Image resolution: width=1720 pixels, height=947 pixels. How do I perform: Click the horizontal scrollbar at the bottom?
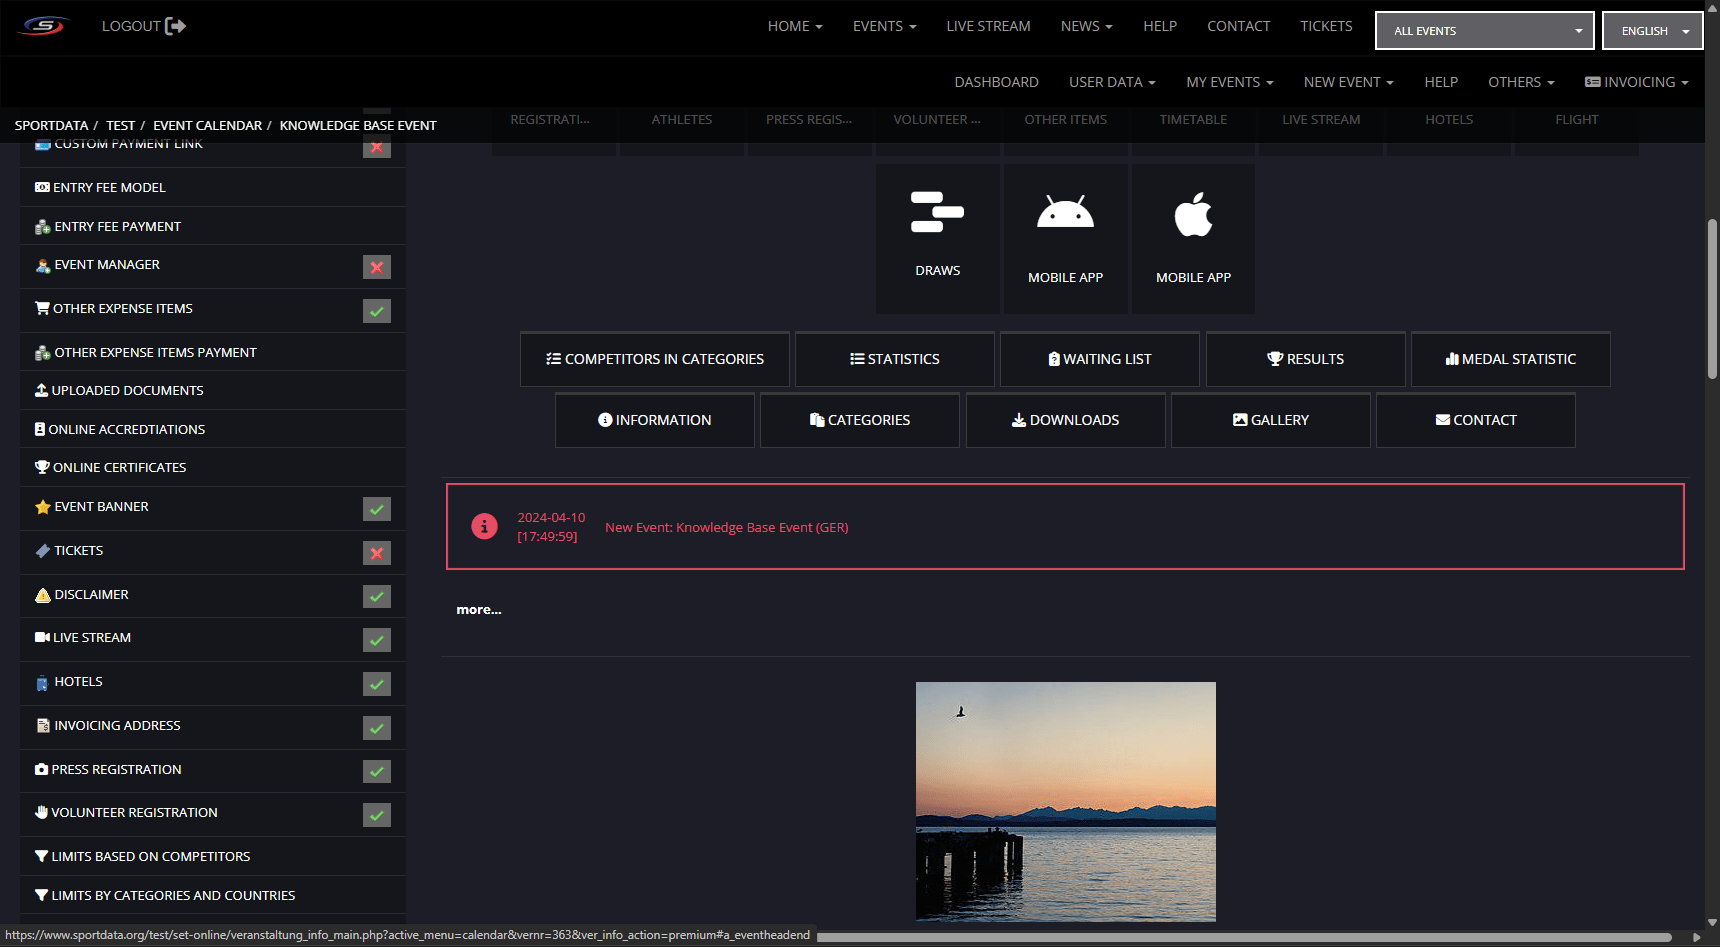pyautogui.click(x=1243, y=937)
